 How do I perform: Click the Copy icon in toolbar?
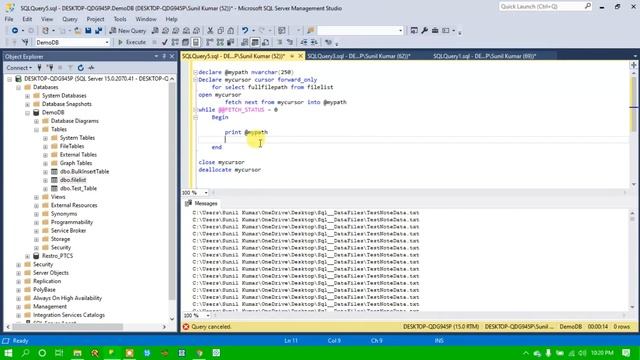coord(220,31)
